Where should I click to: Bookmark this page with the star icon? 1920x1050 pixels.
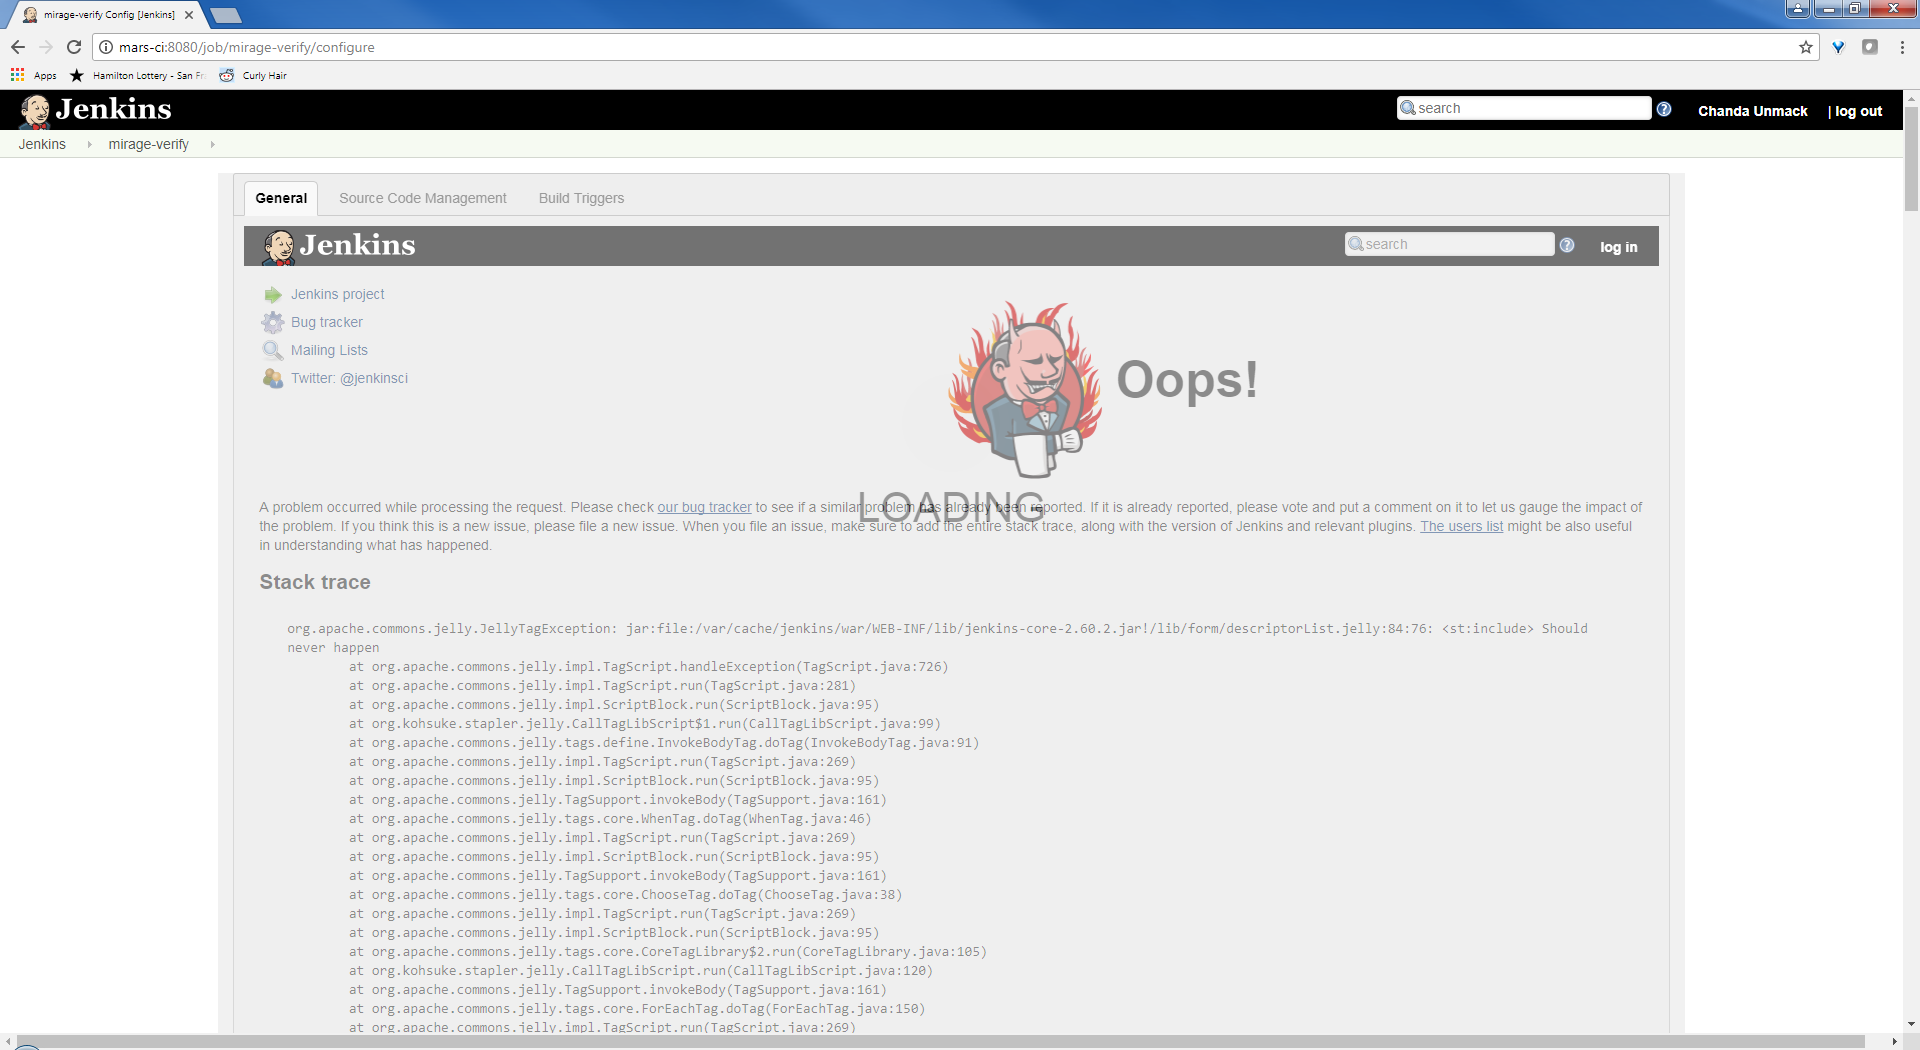coord(1805,47)
